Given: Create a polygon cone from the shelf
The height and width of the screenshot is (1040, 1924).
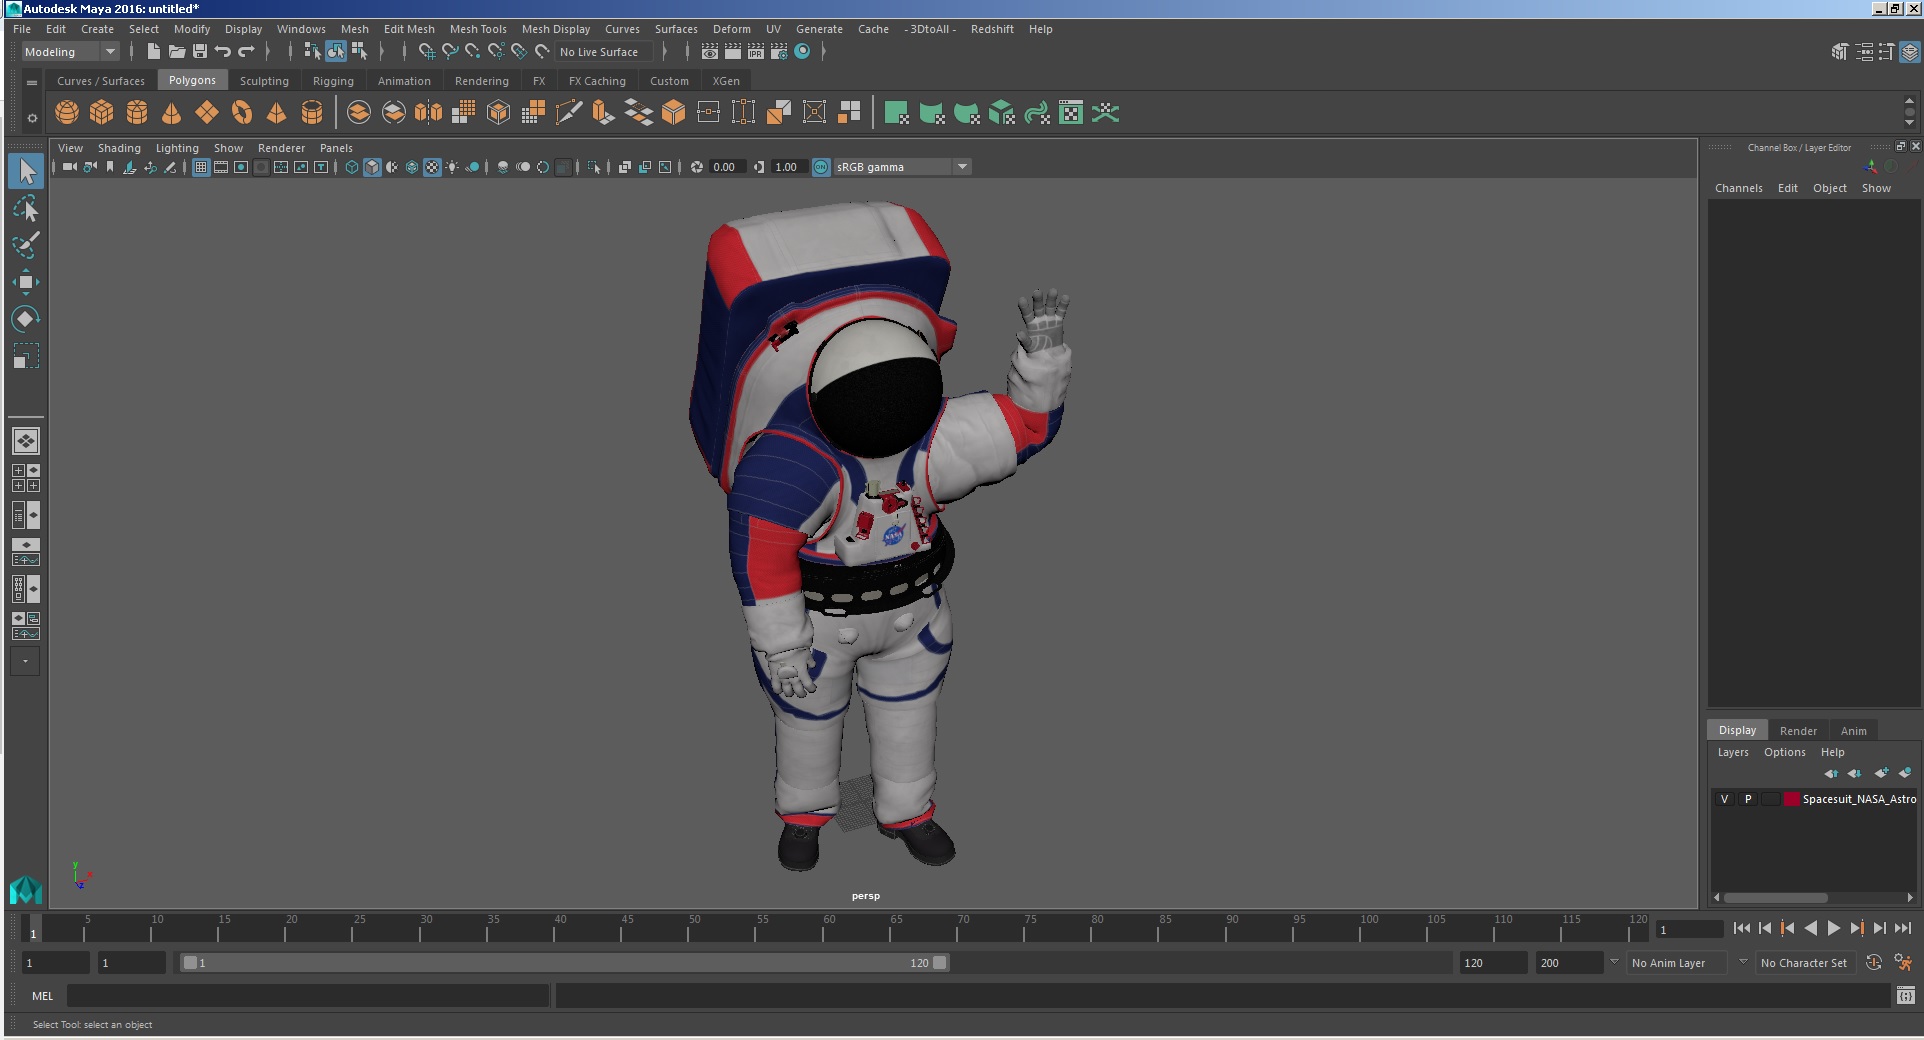Looking at the screenshot, I should point(172,113).
